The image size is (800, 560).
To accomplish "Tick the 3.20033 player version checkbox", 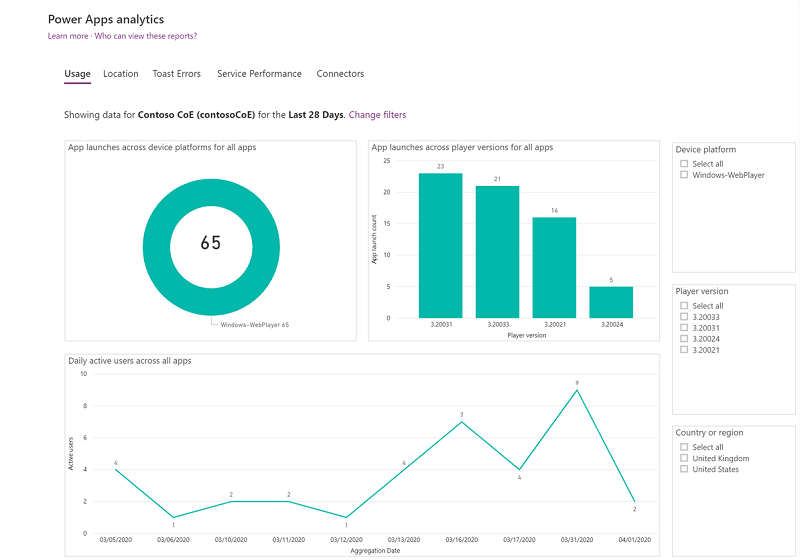I will (683, 317).
